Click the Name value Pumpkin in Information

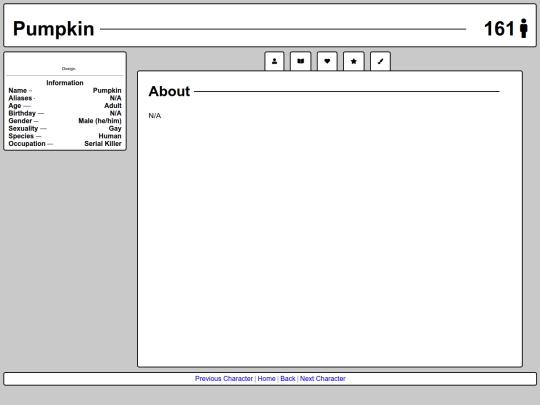pyautogui.click(x=107, y=91)
